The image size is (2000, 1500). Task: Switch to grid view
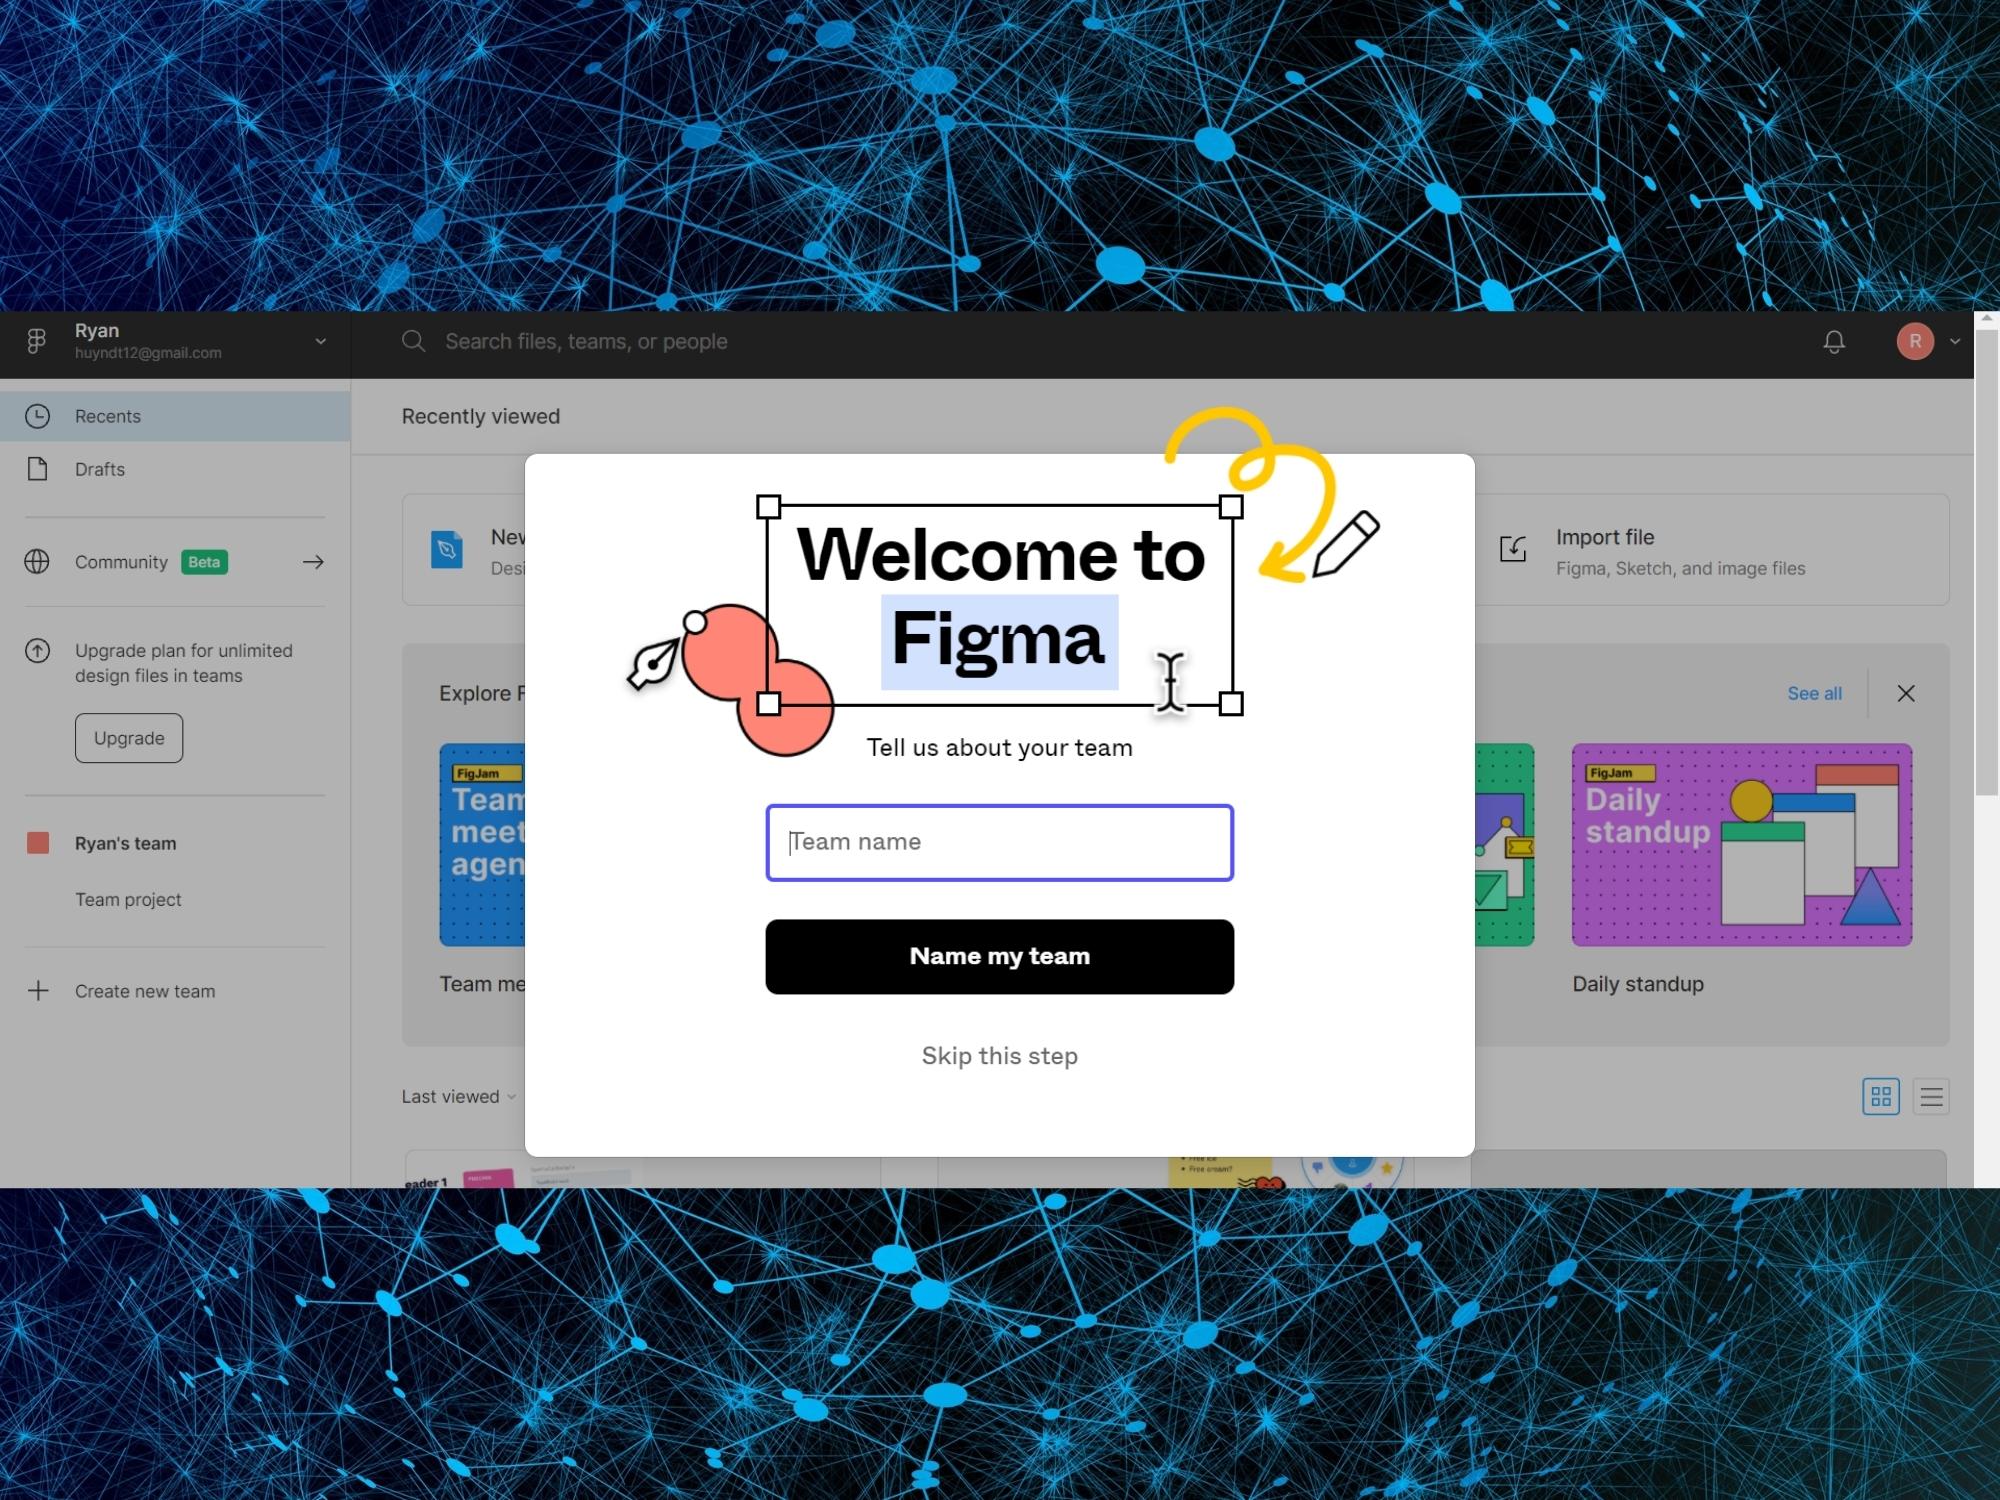1881,1097
